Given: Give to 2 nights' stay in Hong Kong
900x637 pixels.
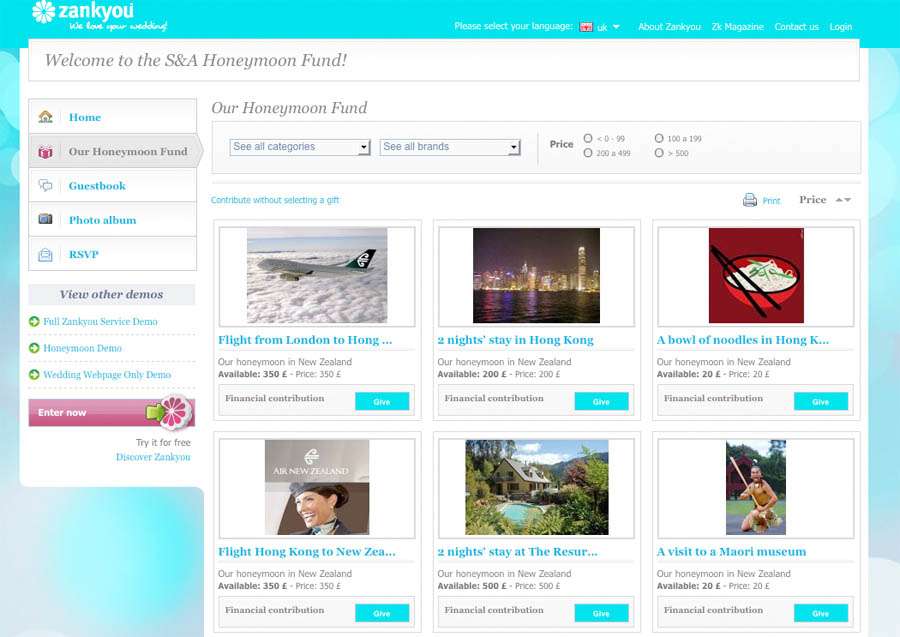Looking at the screenshot, I should point(602,401).
